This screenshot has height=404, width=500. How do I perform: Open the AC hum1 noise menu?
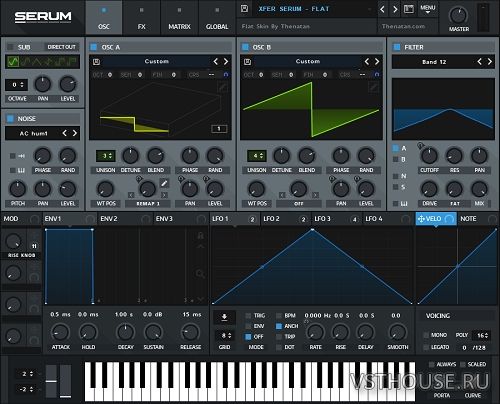[33, 134]
